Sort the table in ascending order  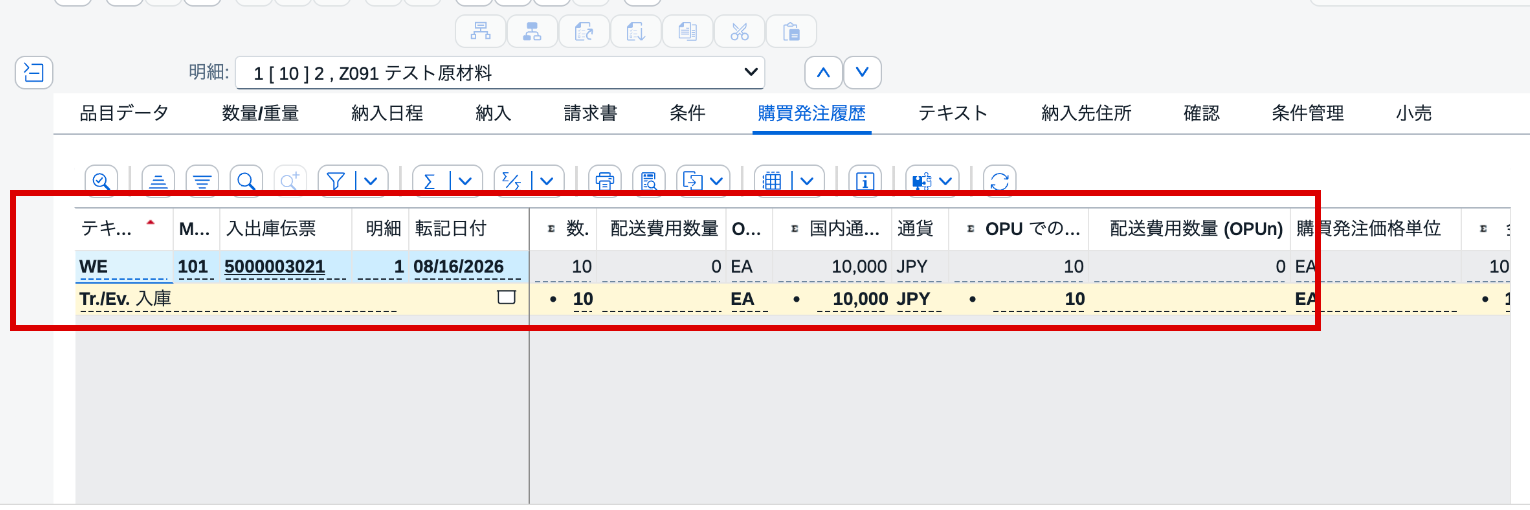coord(159,181)
